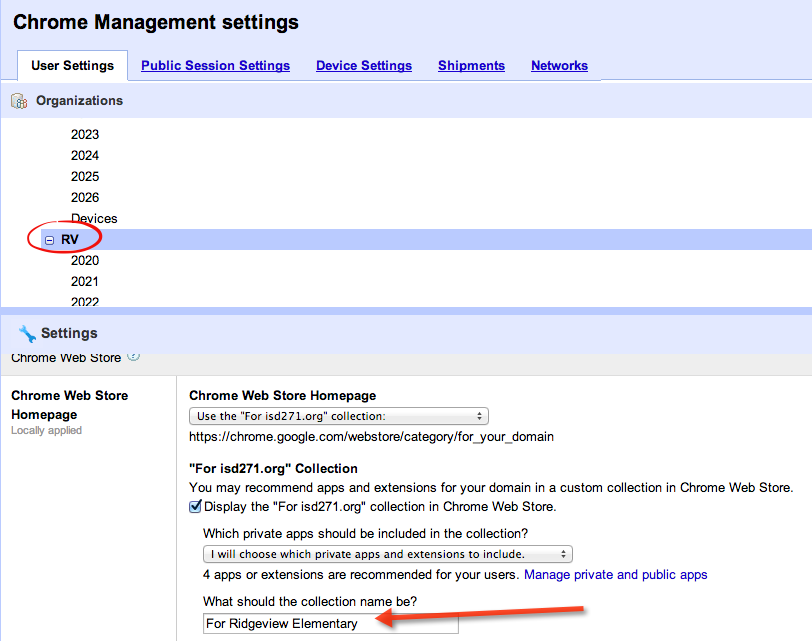Click the Chrome Management settings title
This screenshot has height=641, width=812.
point(156,22)
